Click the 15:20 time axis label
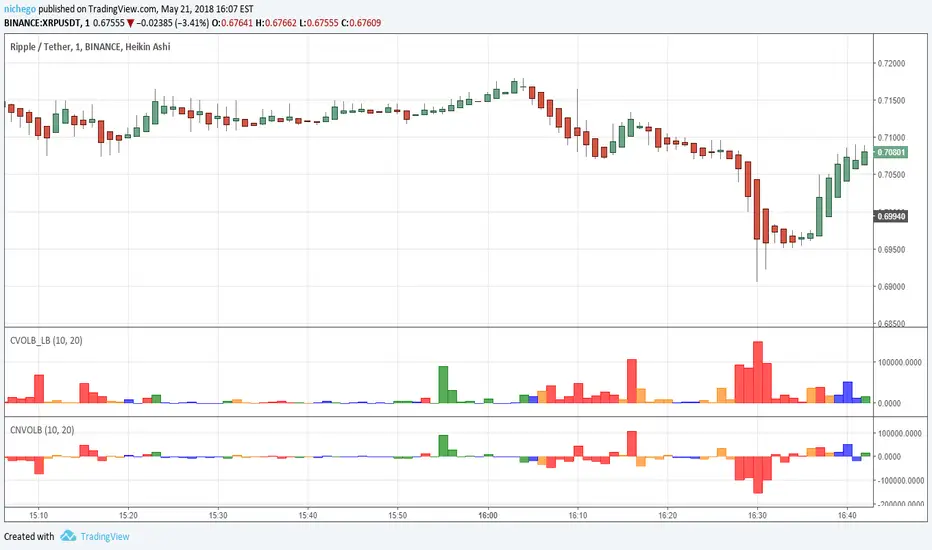The height and width of the screenshot is (550, 932). [x=128, y=515]
